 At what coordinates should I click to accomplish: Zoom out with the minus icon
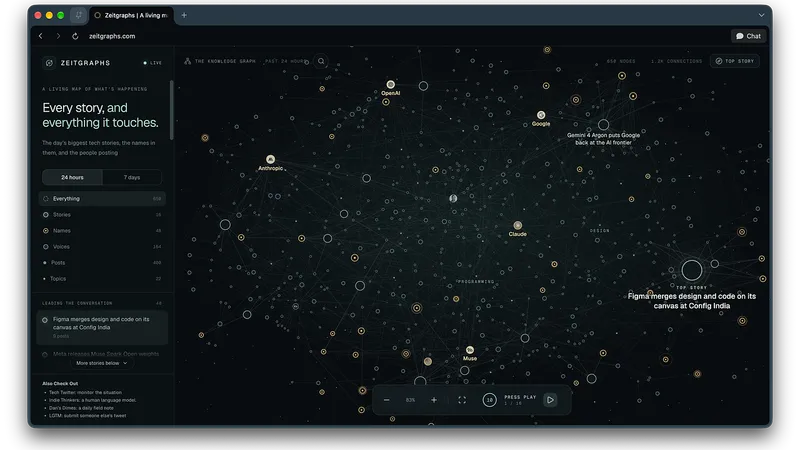point(387,400)
